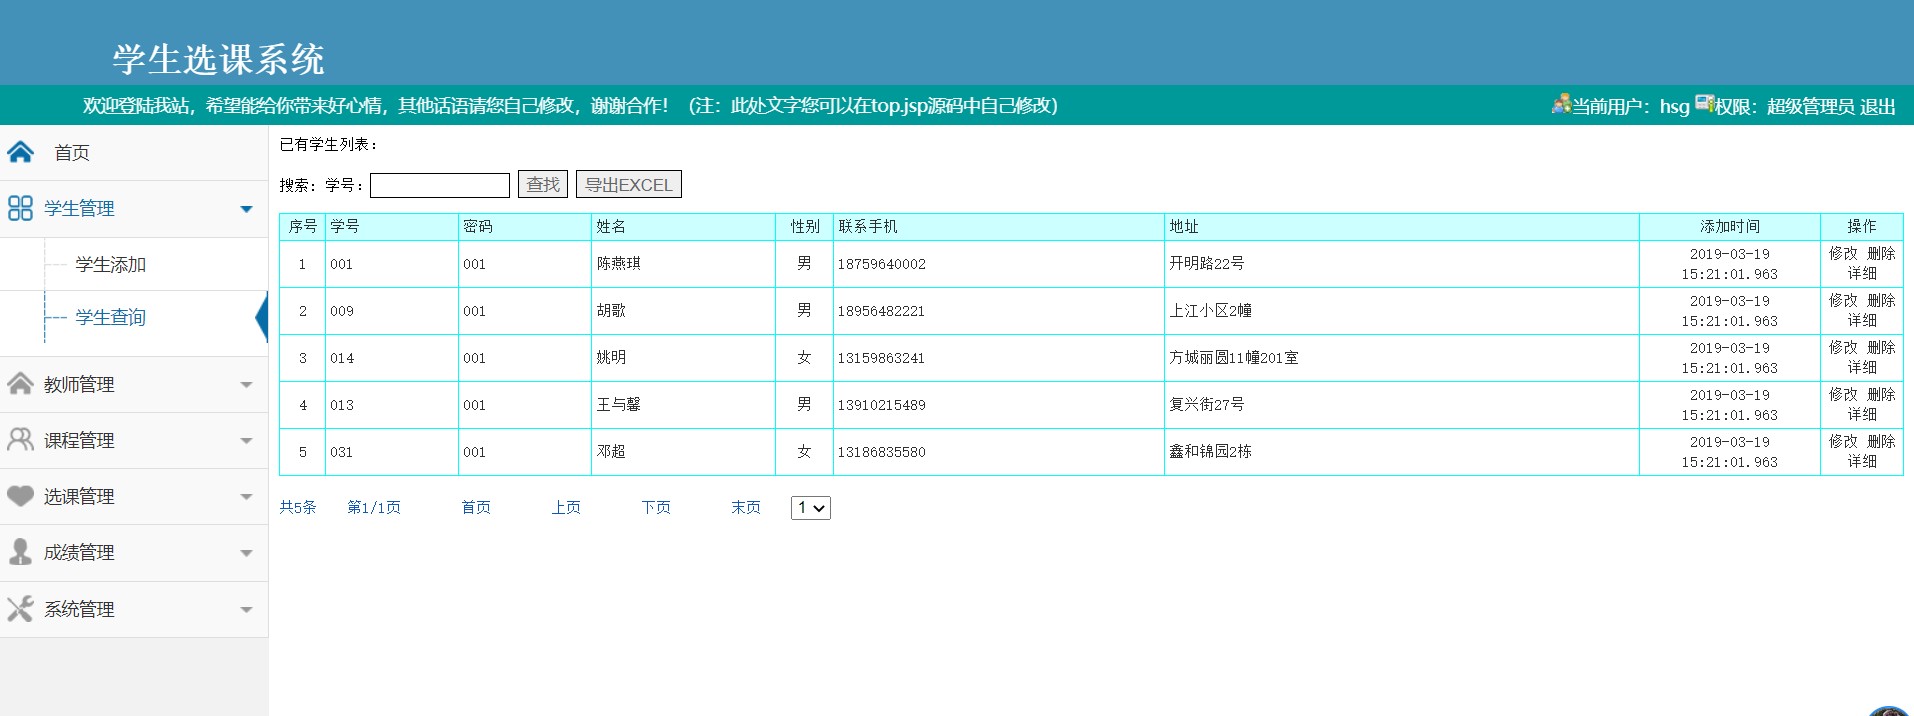The width and height of the screenshot is (1914, 716).
Task: Click the 共5条 record count
Action: point(298,508)
